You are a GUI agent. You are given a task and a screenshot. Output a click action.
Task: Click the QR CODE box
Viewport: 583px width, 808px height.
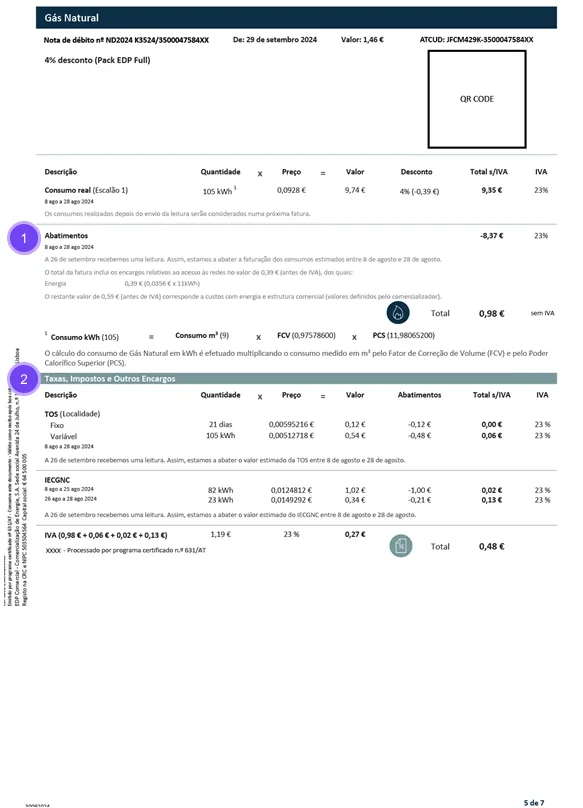(477, 99)
